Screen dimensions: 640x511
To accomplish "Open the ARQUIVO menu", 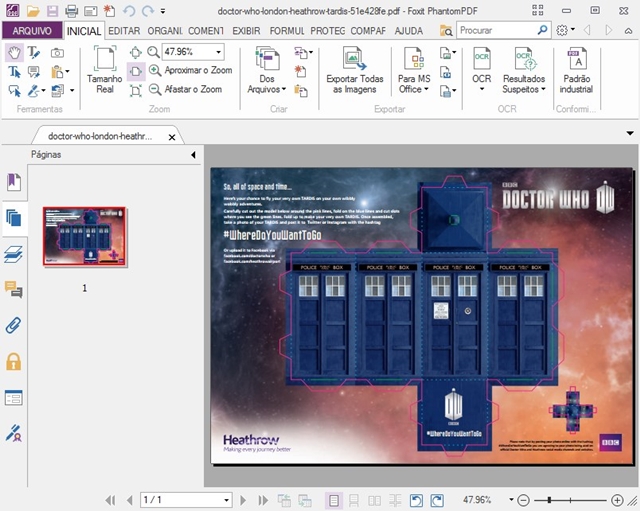I will [x=32, y=31].
